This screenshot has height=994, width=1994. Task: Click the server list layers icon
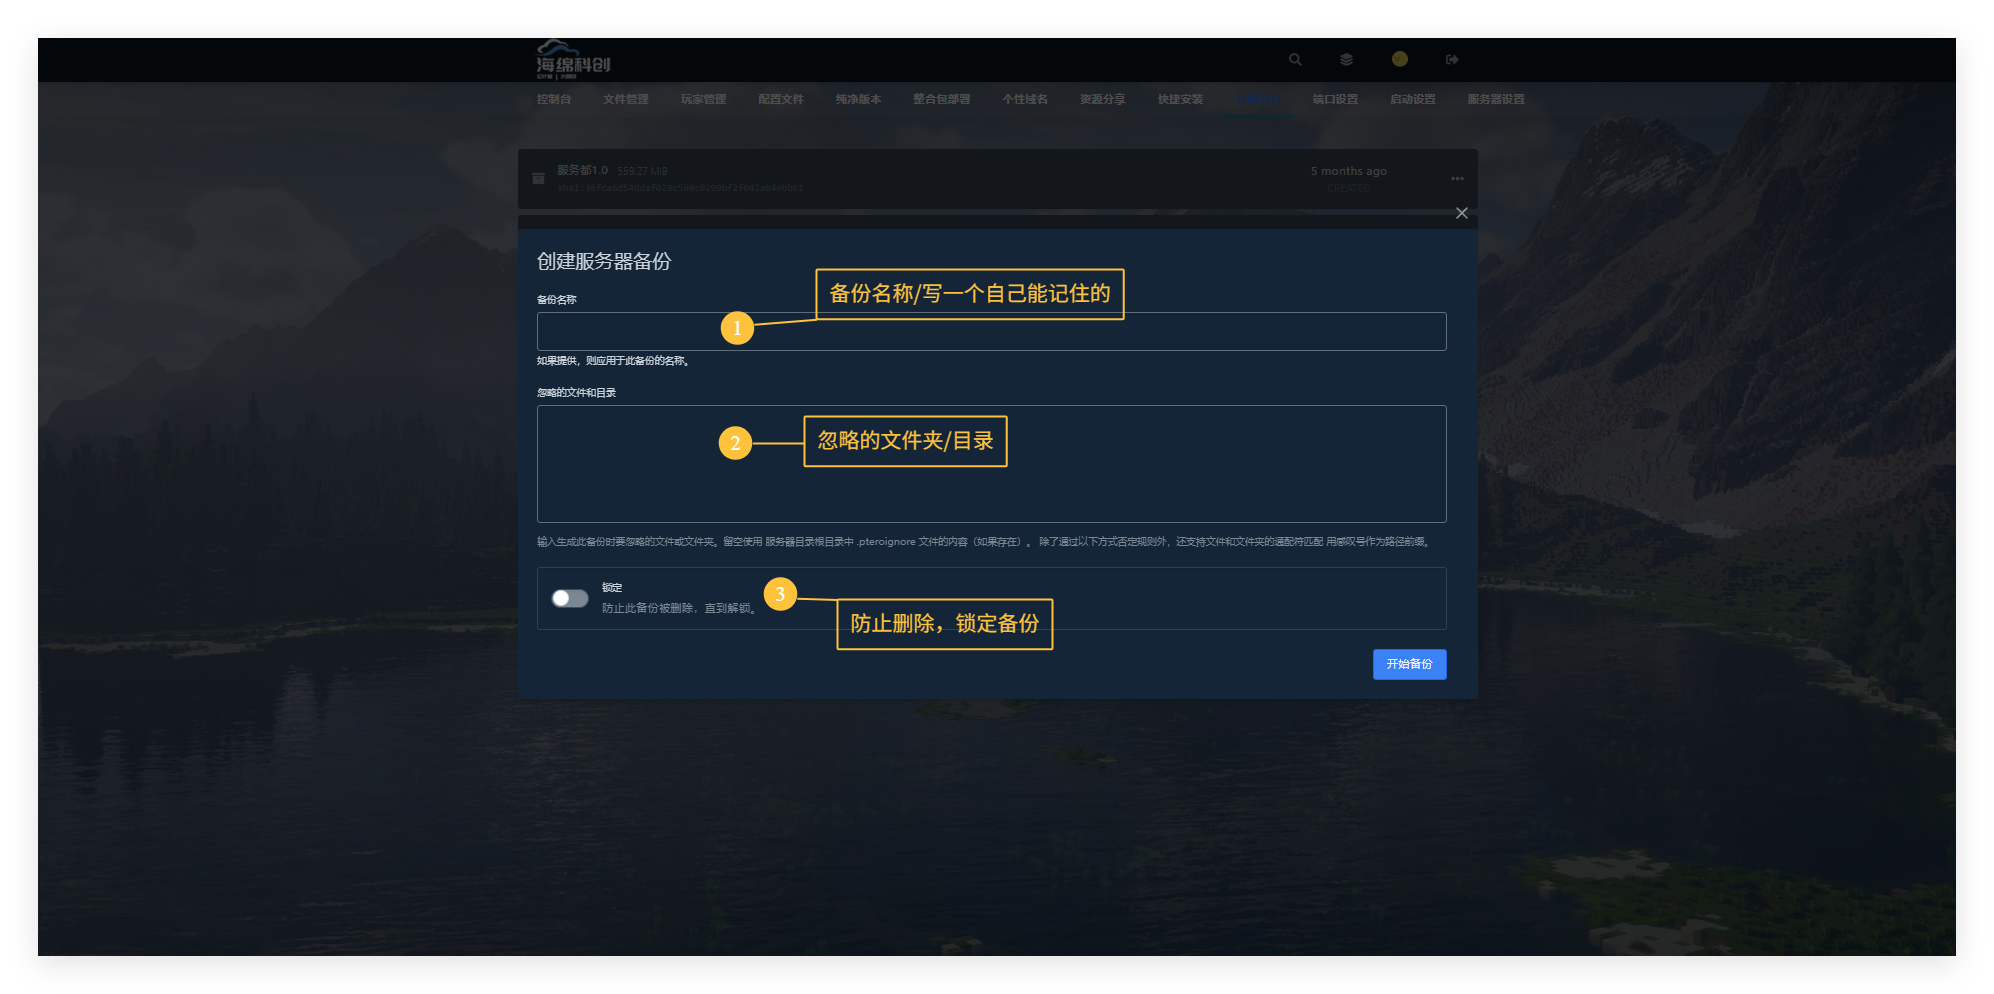point(1346,60)
